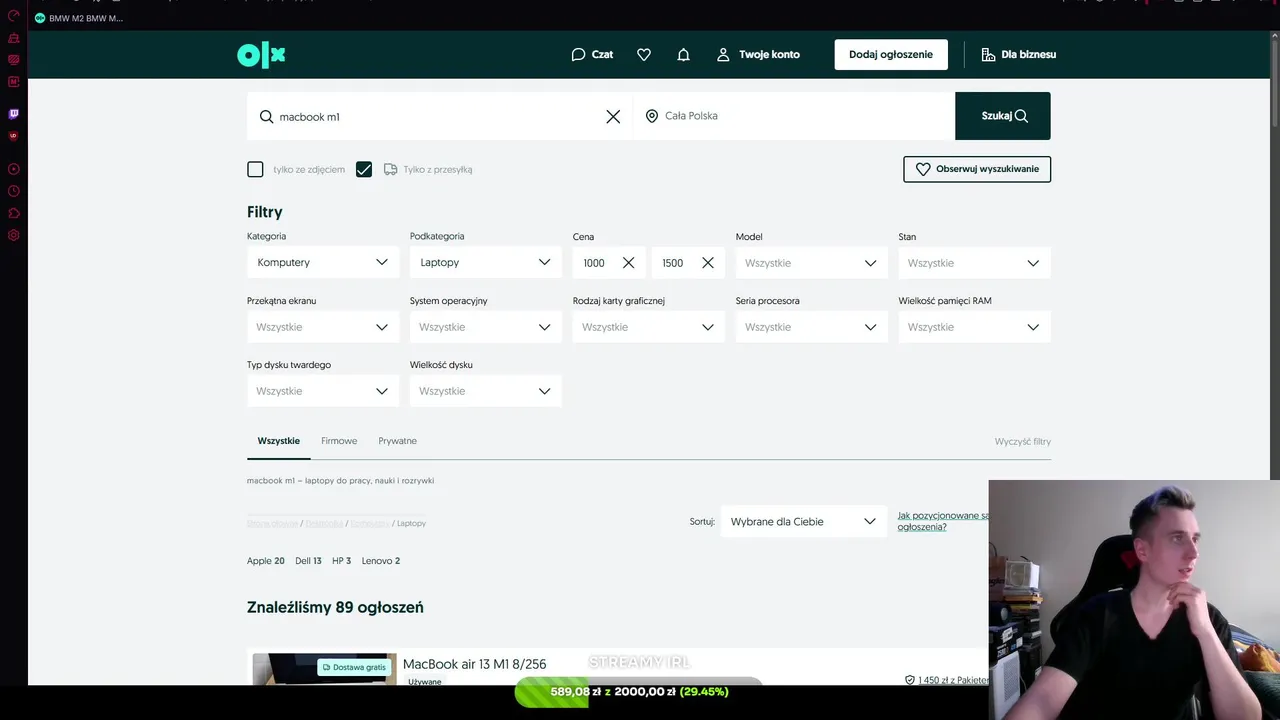1280x720 pixels.
Task: Click Obserwuj wyszukiwanie button
Action: click(977, 170)
